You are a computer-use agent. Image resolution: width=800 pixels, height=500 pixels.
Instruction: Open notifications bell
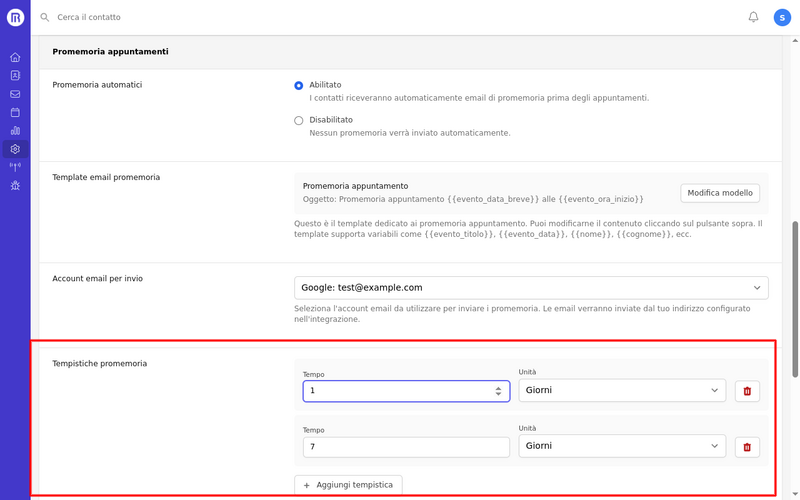click(753, 17)
